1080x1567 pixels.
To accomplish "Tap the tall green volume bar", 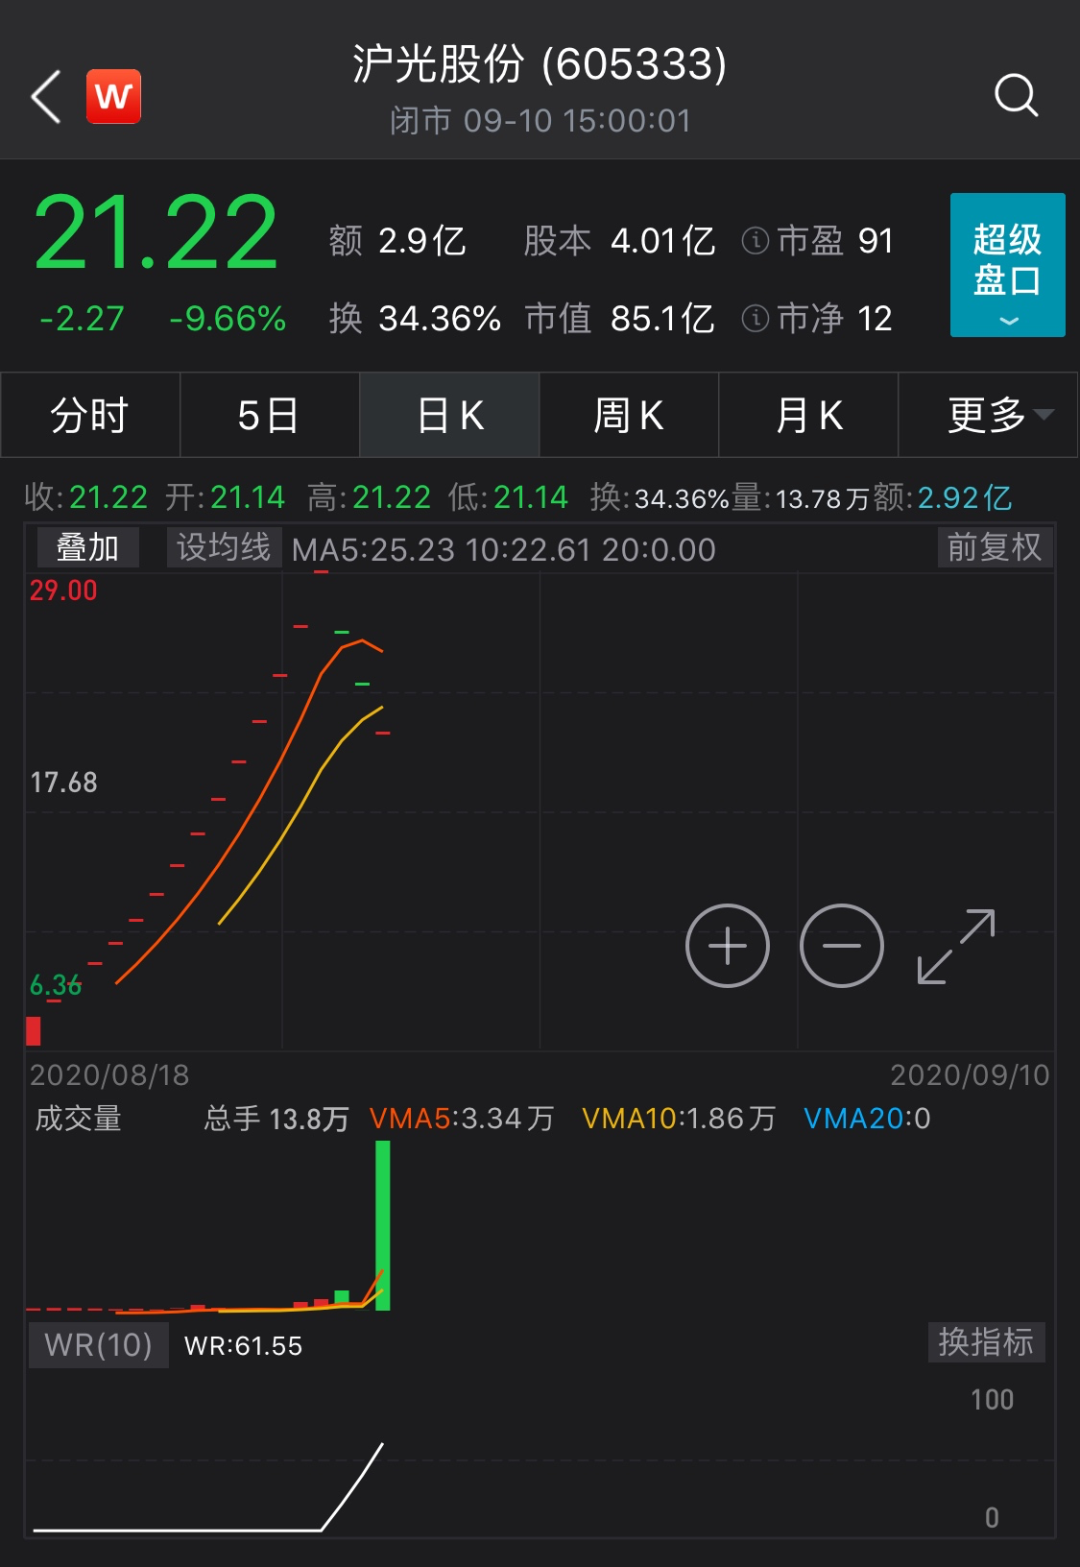I will [x=382, y=1225].
